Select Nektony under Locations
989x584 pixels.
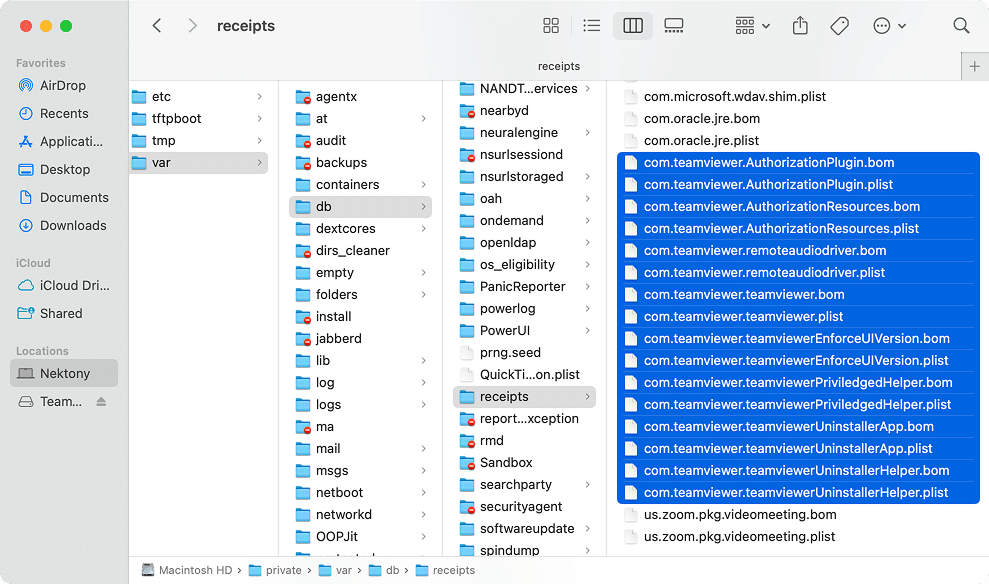[x=64, y=373]
